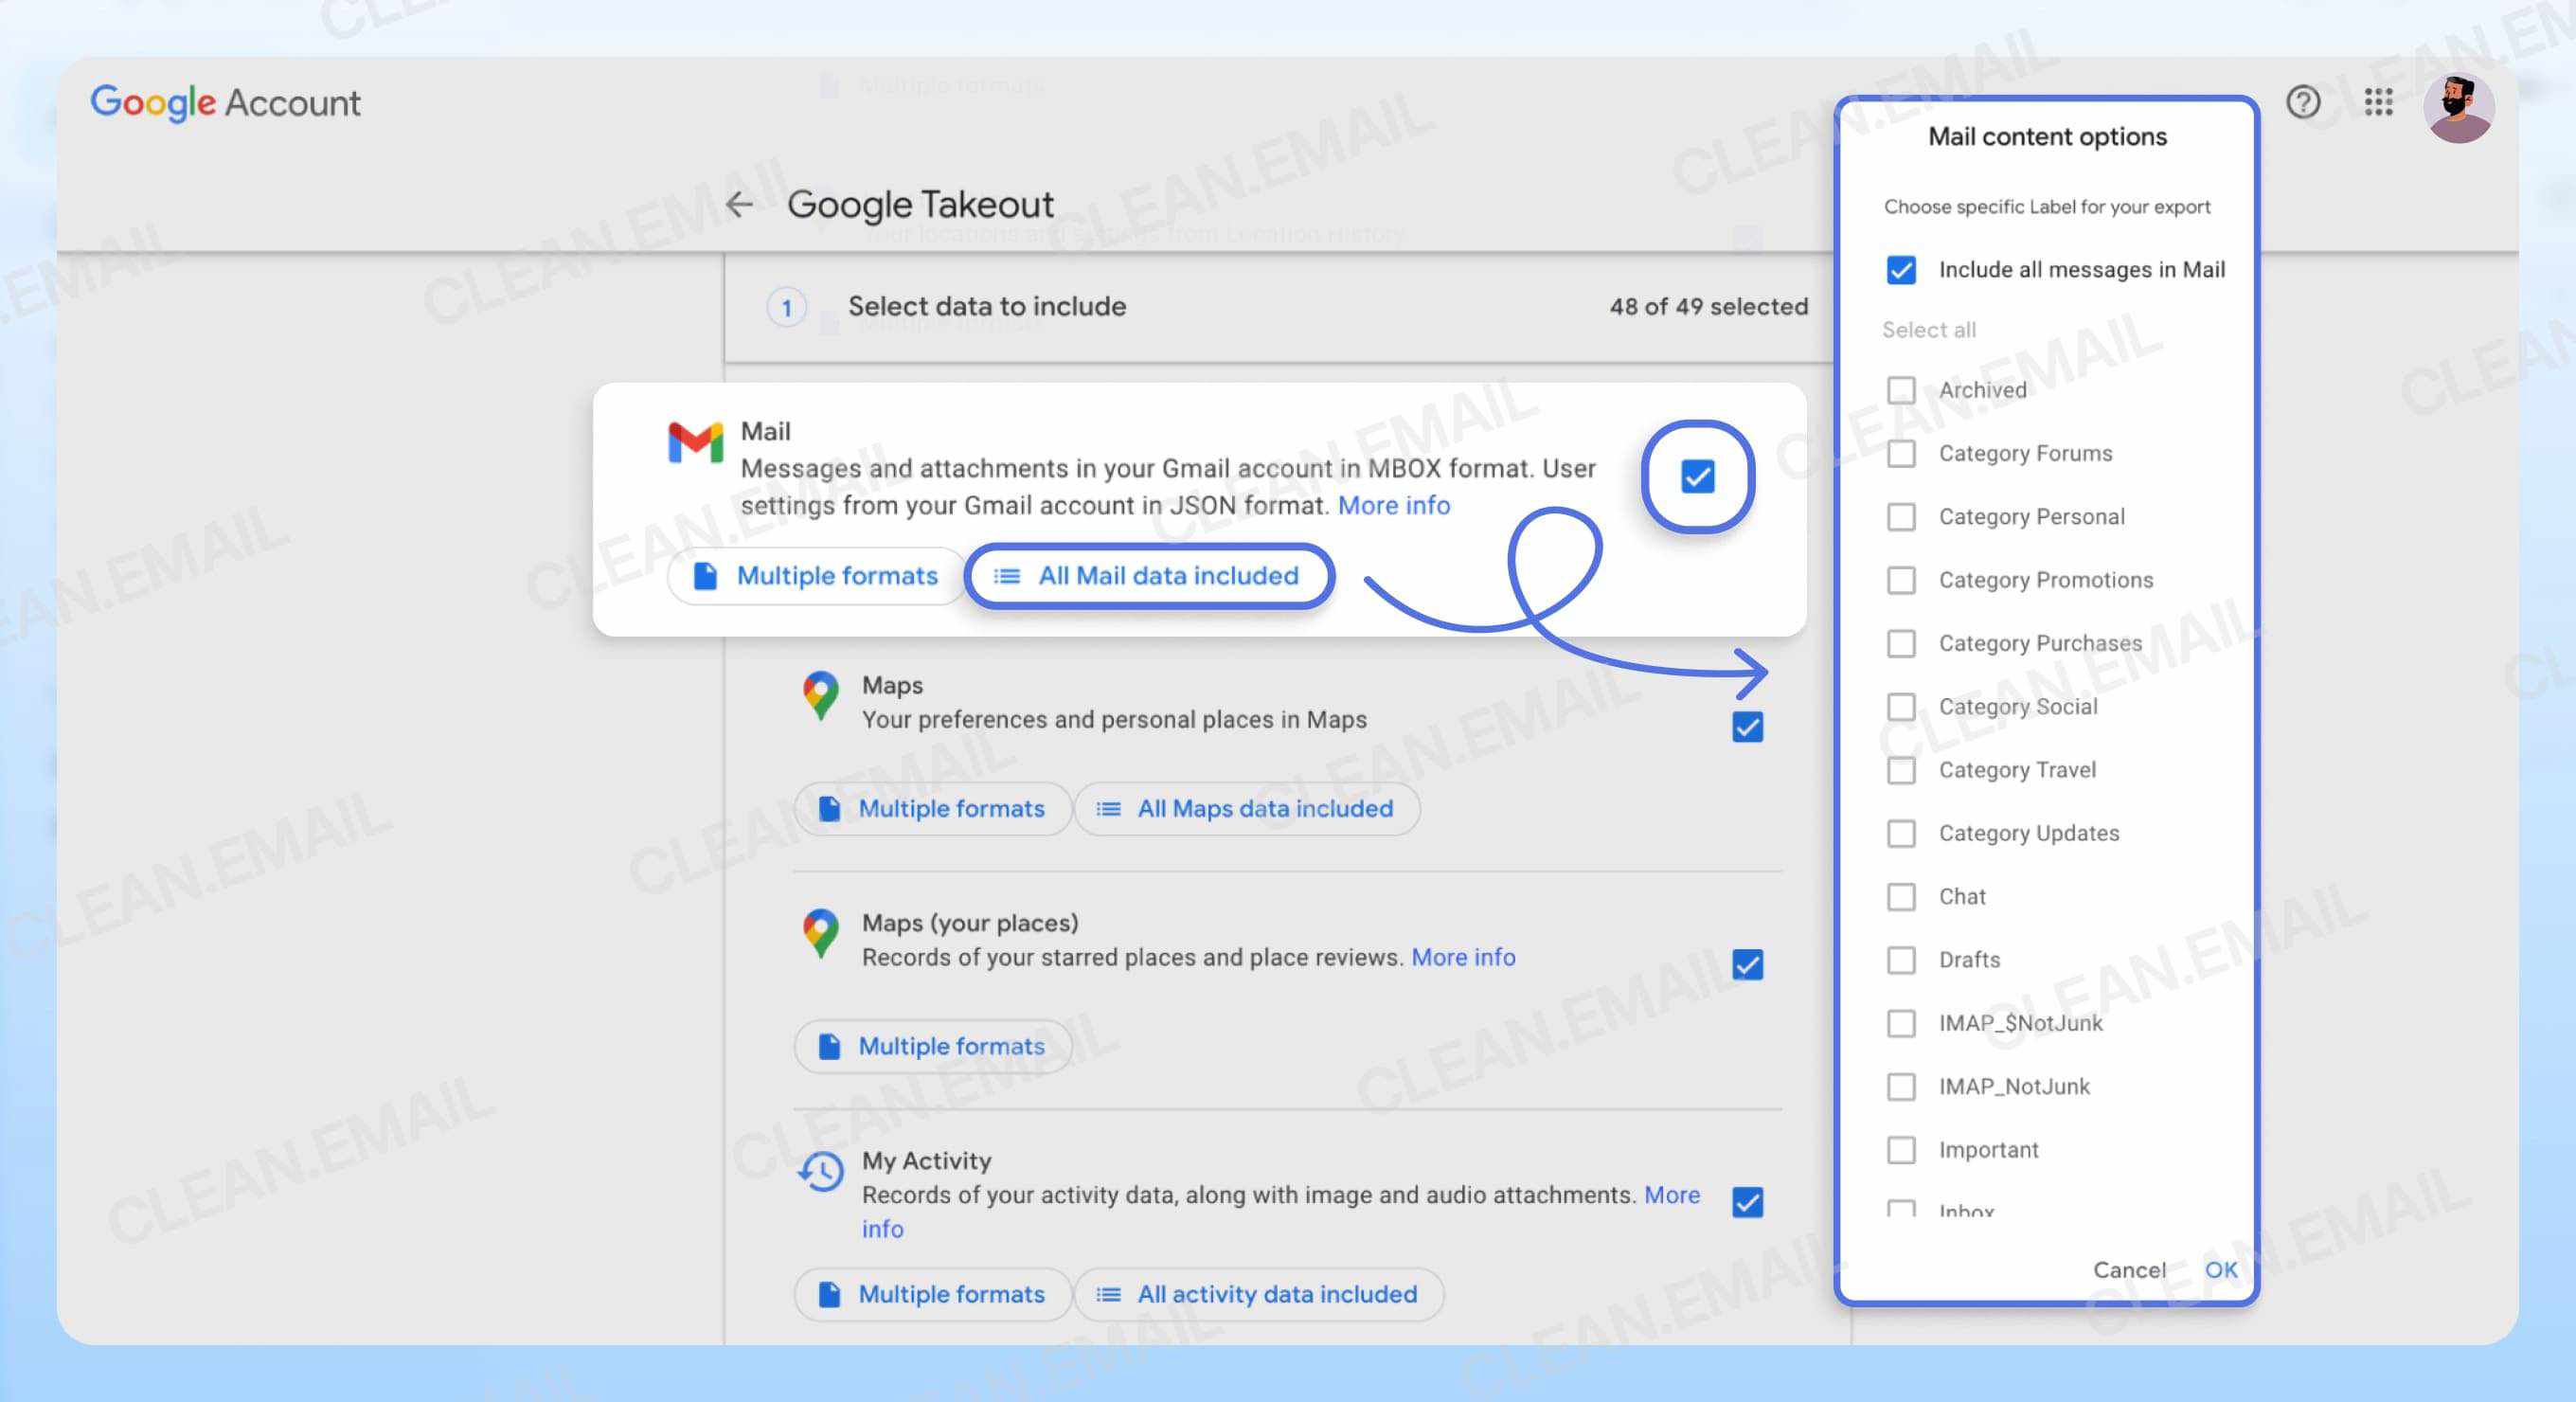Open All Mail data included options

point(1148,576)
